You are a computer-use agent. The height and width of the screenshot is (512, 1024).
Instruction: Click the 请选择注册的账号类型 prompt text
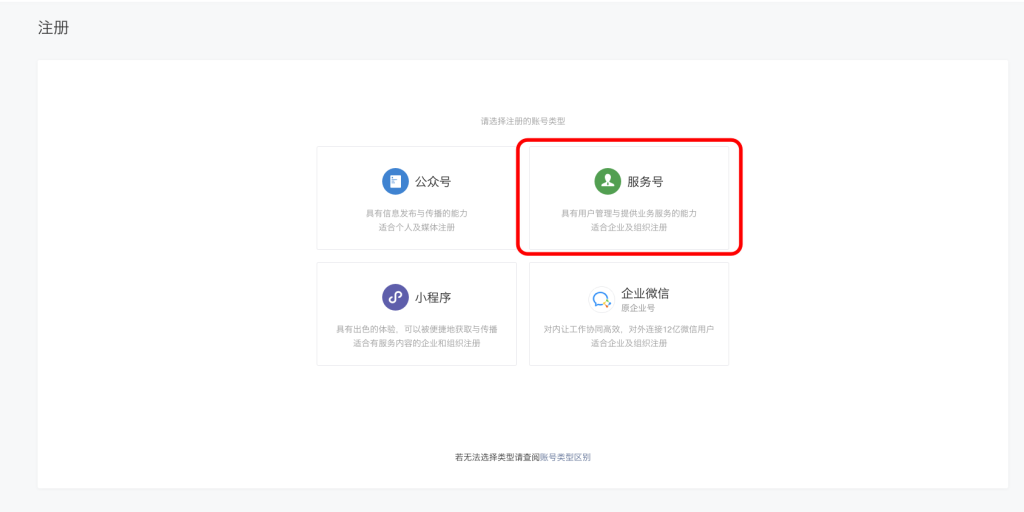click(x=522, y=121)
